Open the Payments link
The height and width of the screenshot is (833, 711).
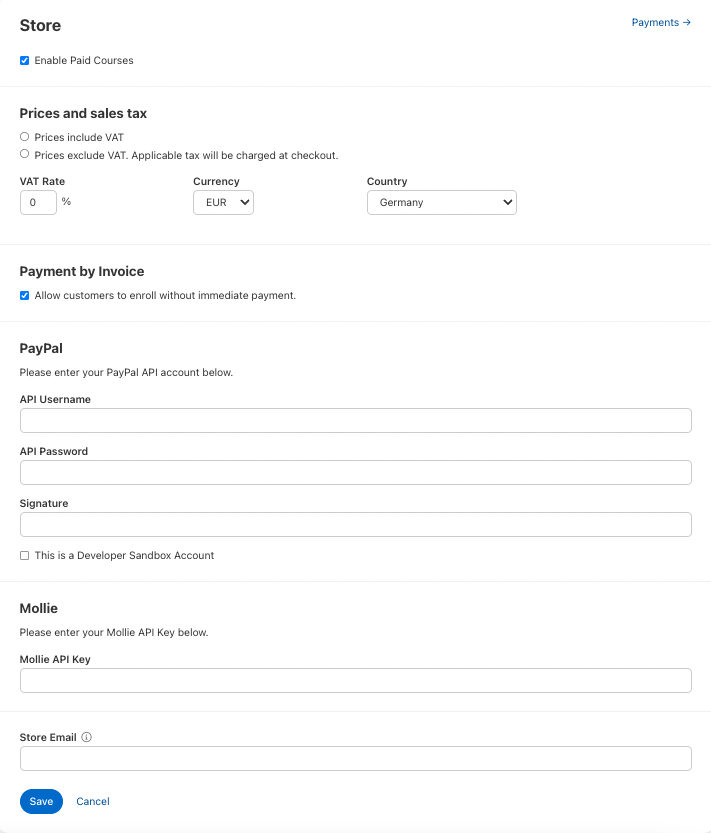point(661,23)
